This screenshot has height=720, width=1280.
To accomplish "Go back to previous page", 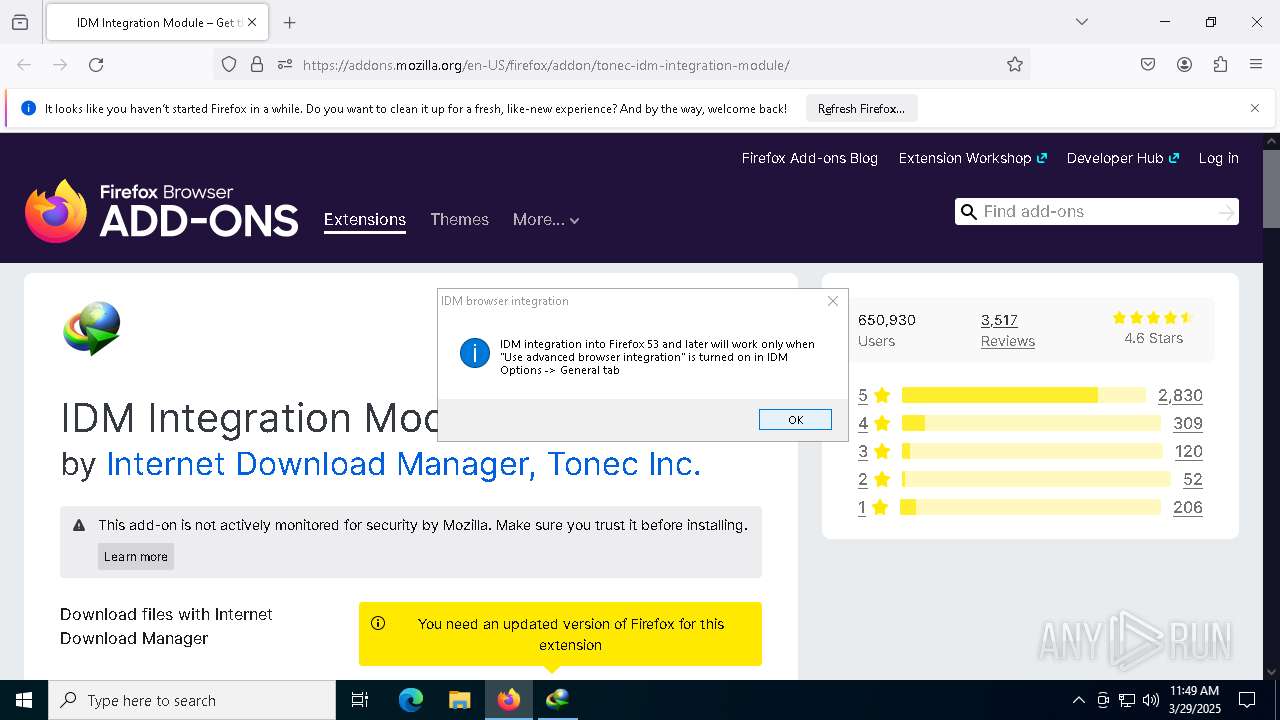I will tap(24, 65).
